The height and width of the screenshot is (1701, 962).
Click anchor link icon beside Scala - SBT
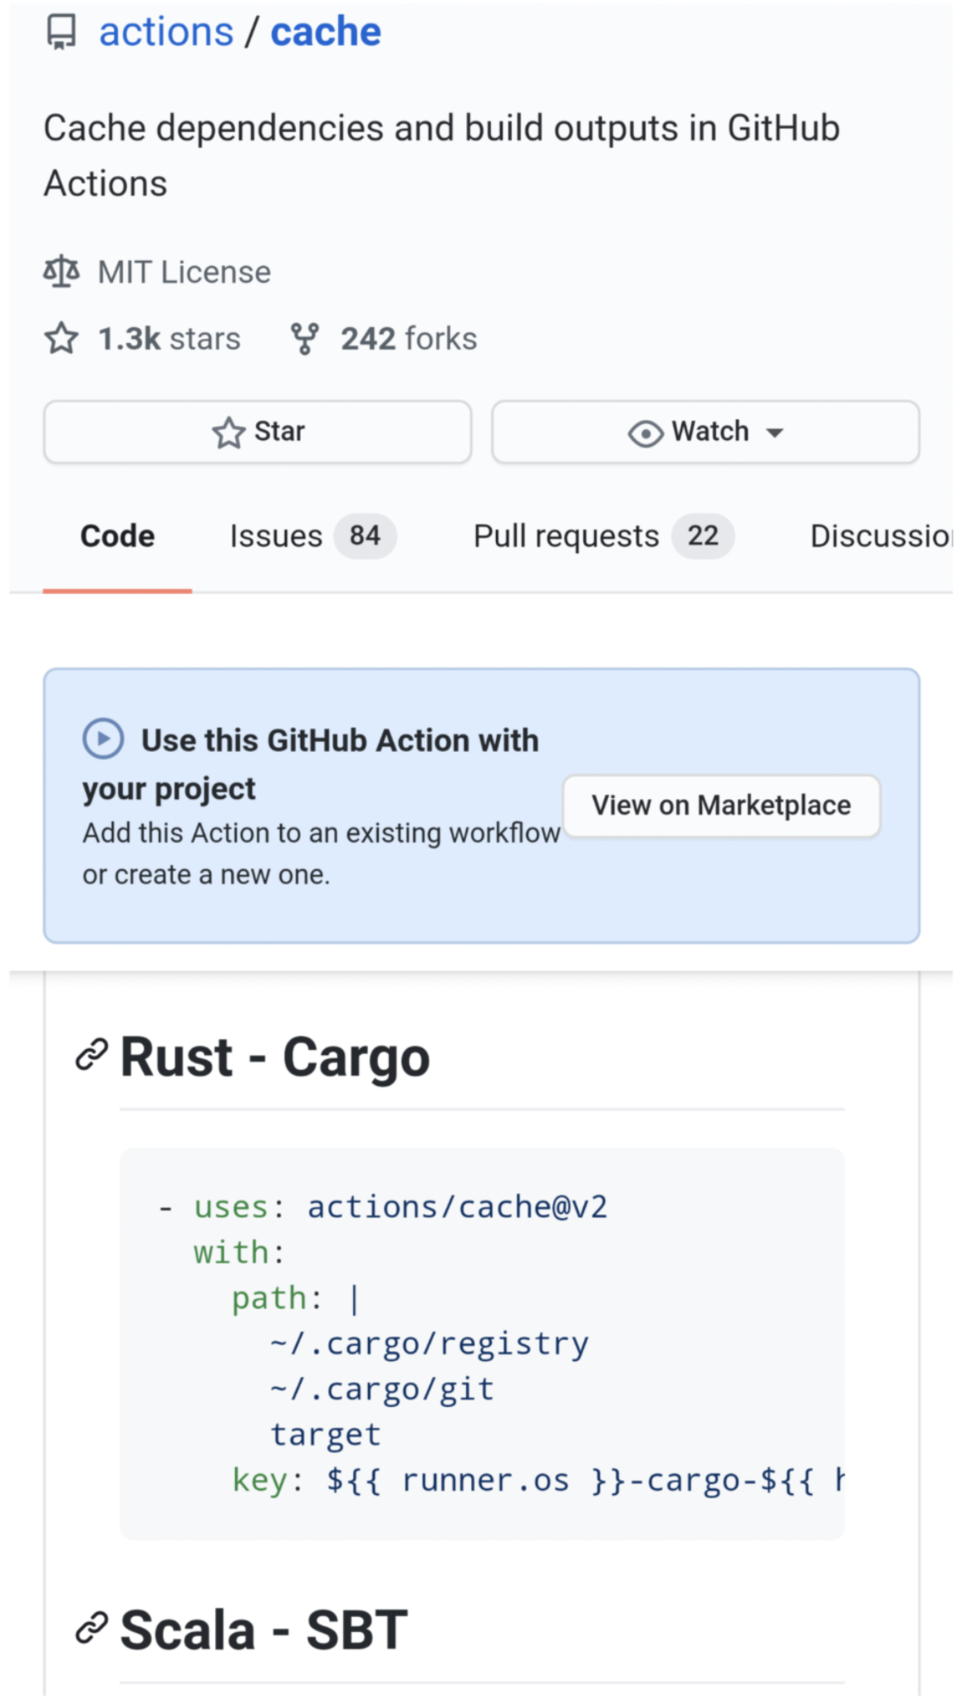(x=92, y=1628)
